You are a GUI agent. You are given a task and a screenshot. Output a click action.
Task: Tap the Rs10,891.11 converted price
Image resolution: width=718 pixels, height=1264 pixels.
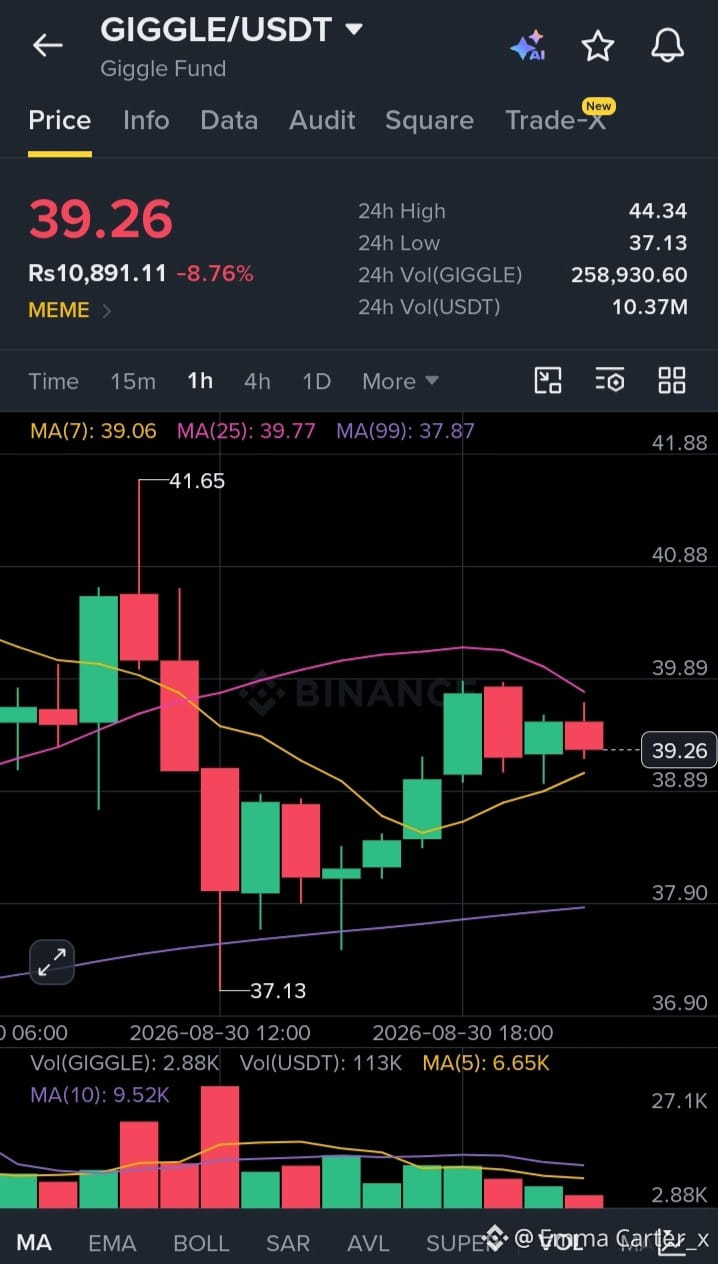(x=97, y=273)
